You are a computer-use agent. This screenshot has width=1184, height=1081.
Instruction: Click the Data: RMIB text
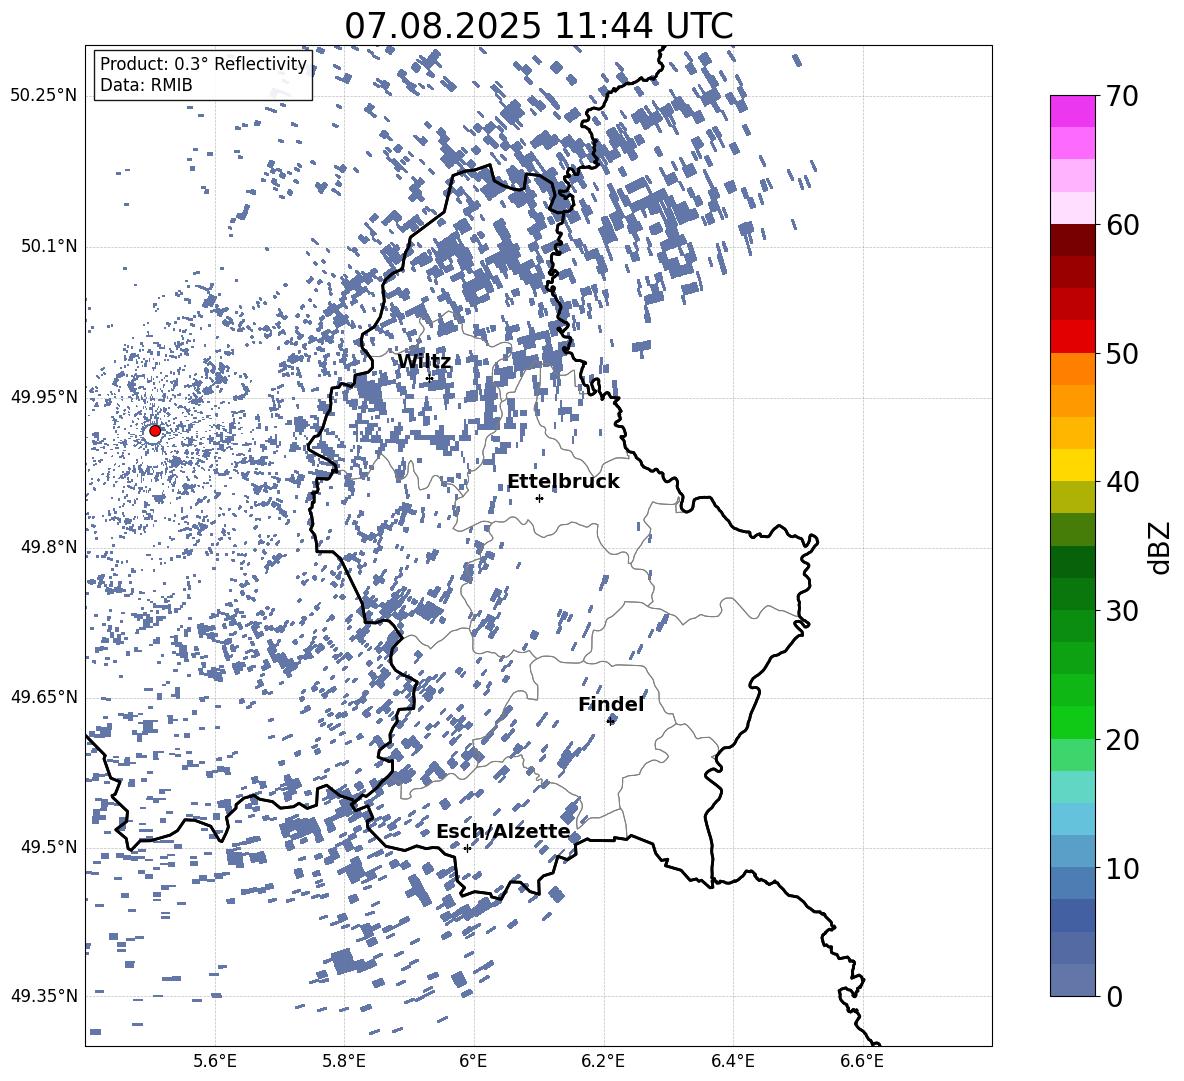[x=146, y=85]
